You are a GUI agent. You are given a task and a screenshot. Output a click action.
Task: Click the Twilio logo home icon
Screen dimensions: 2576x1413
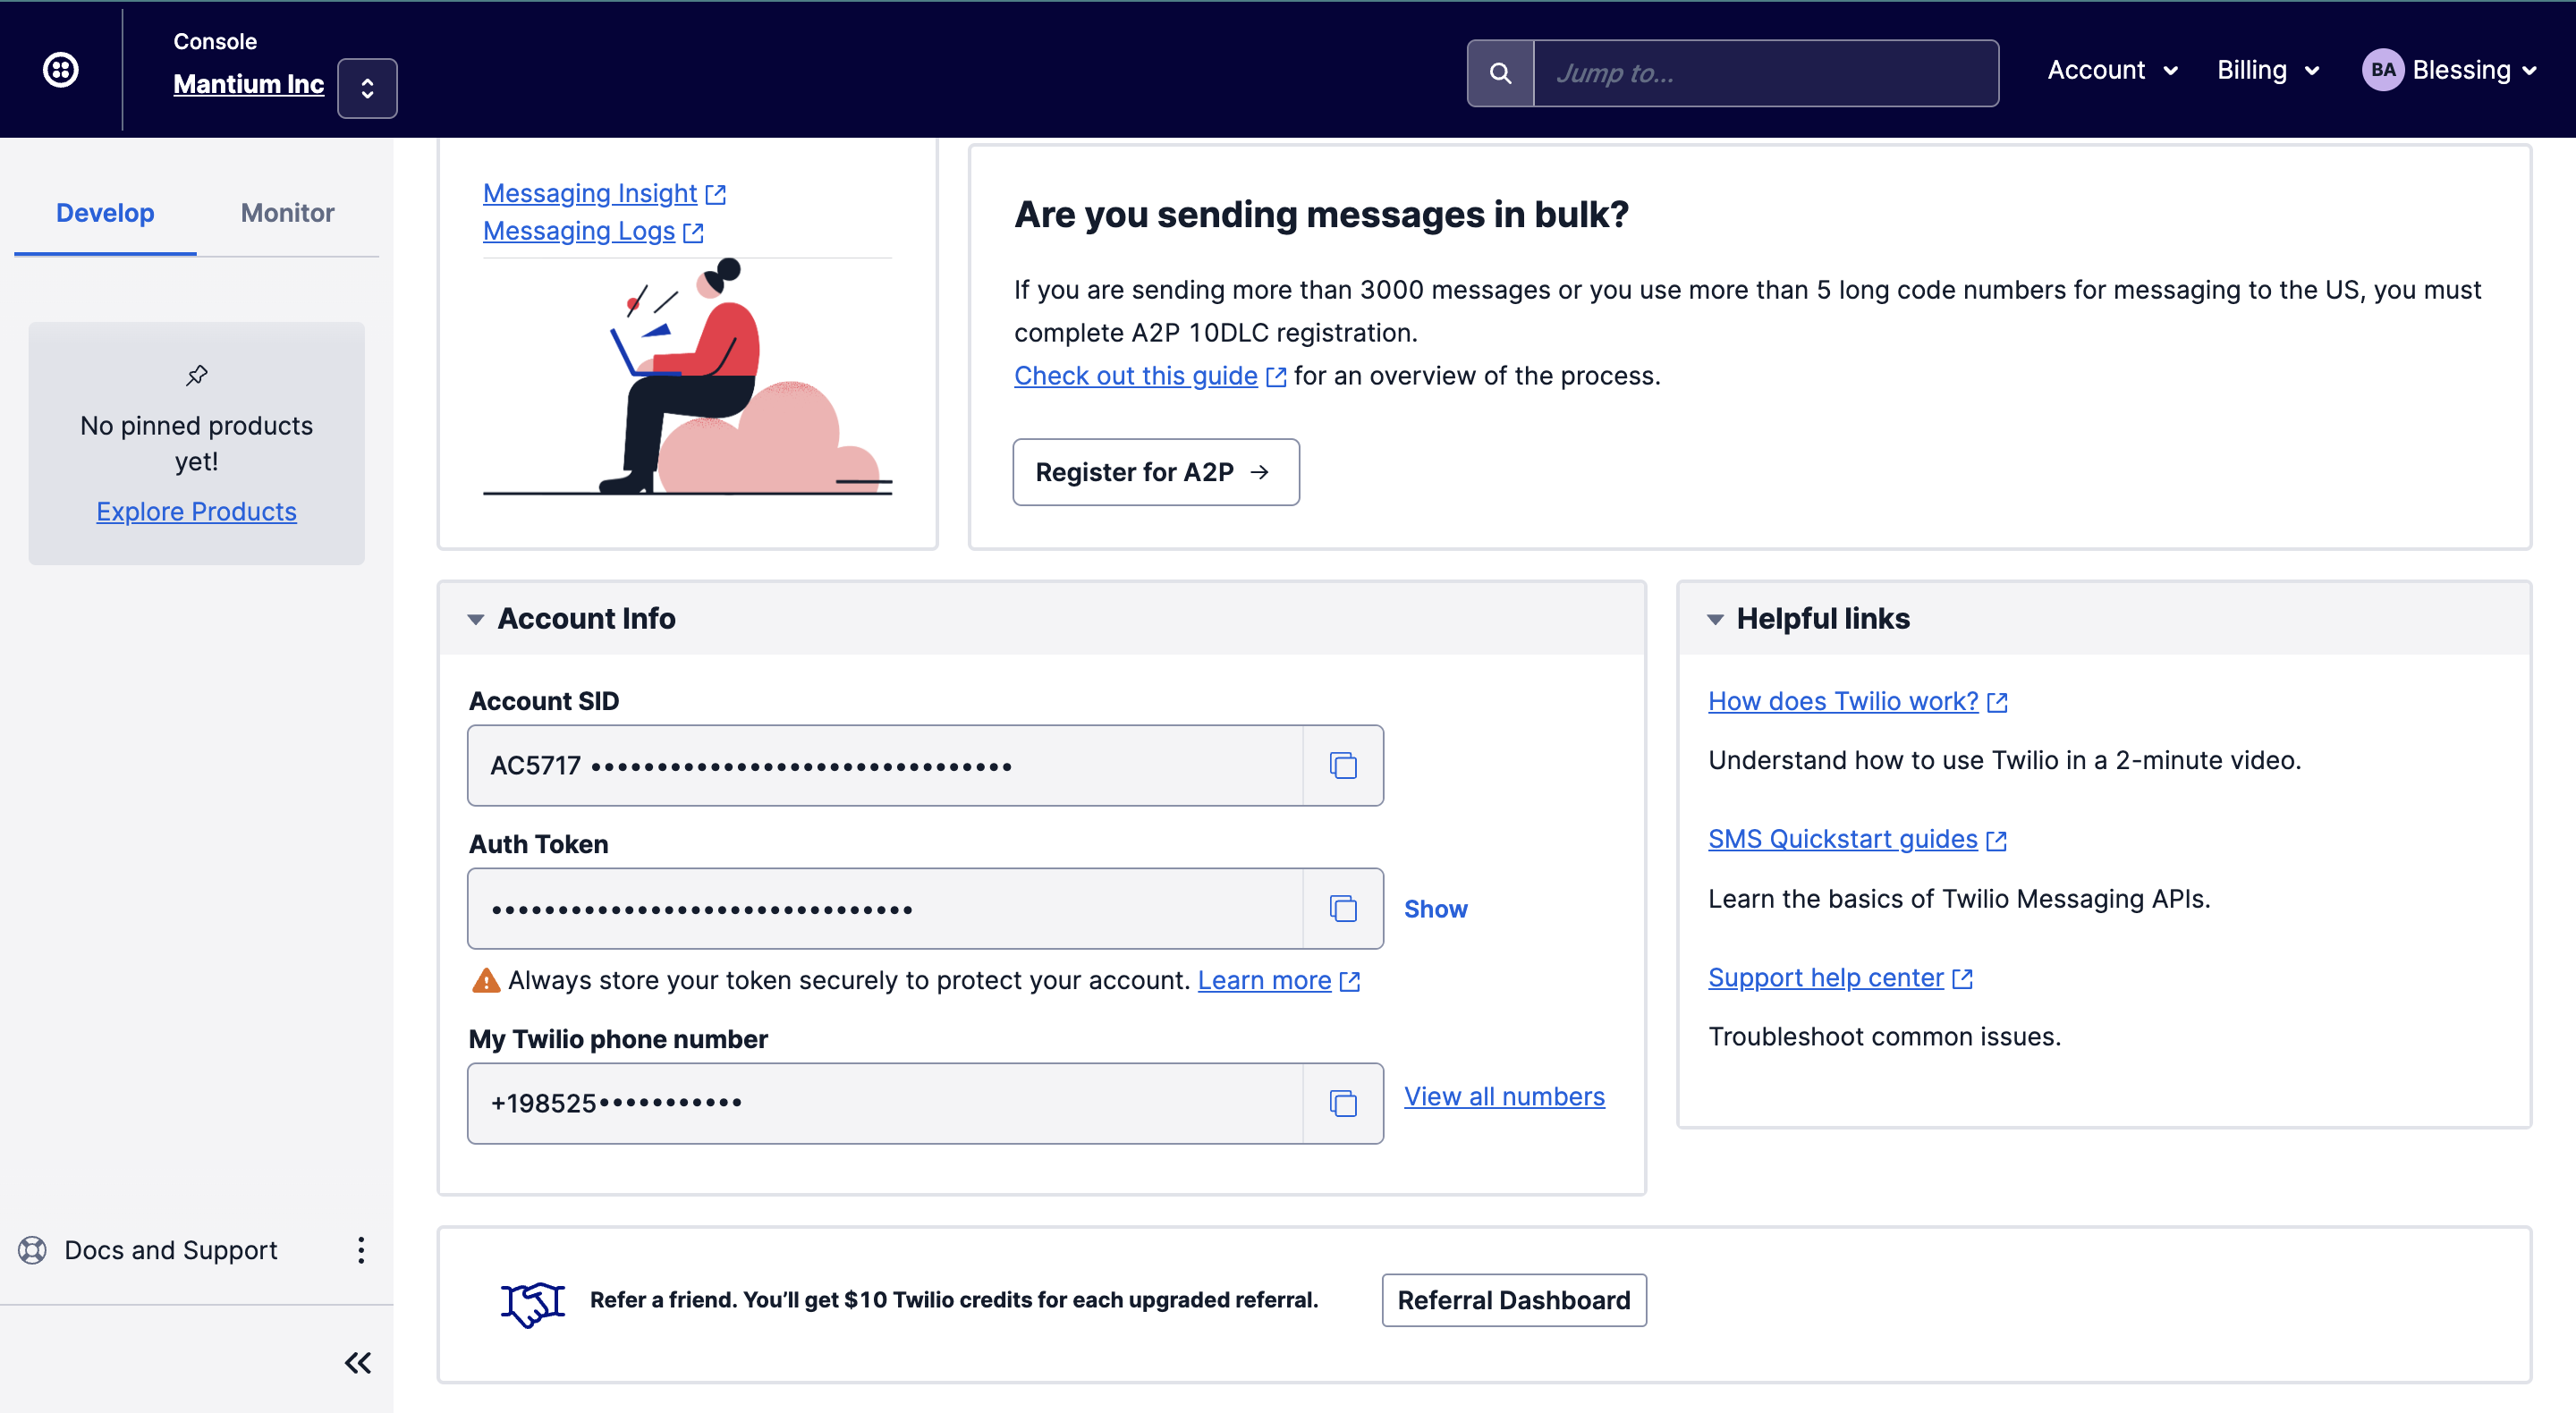[61, 70]
